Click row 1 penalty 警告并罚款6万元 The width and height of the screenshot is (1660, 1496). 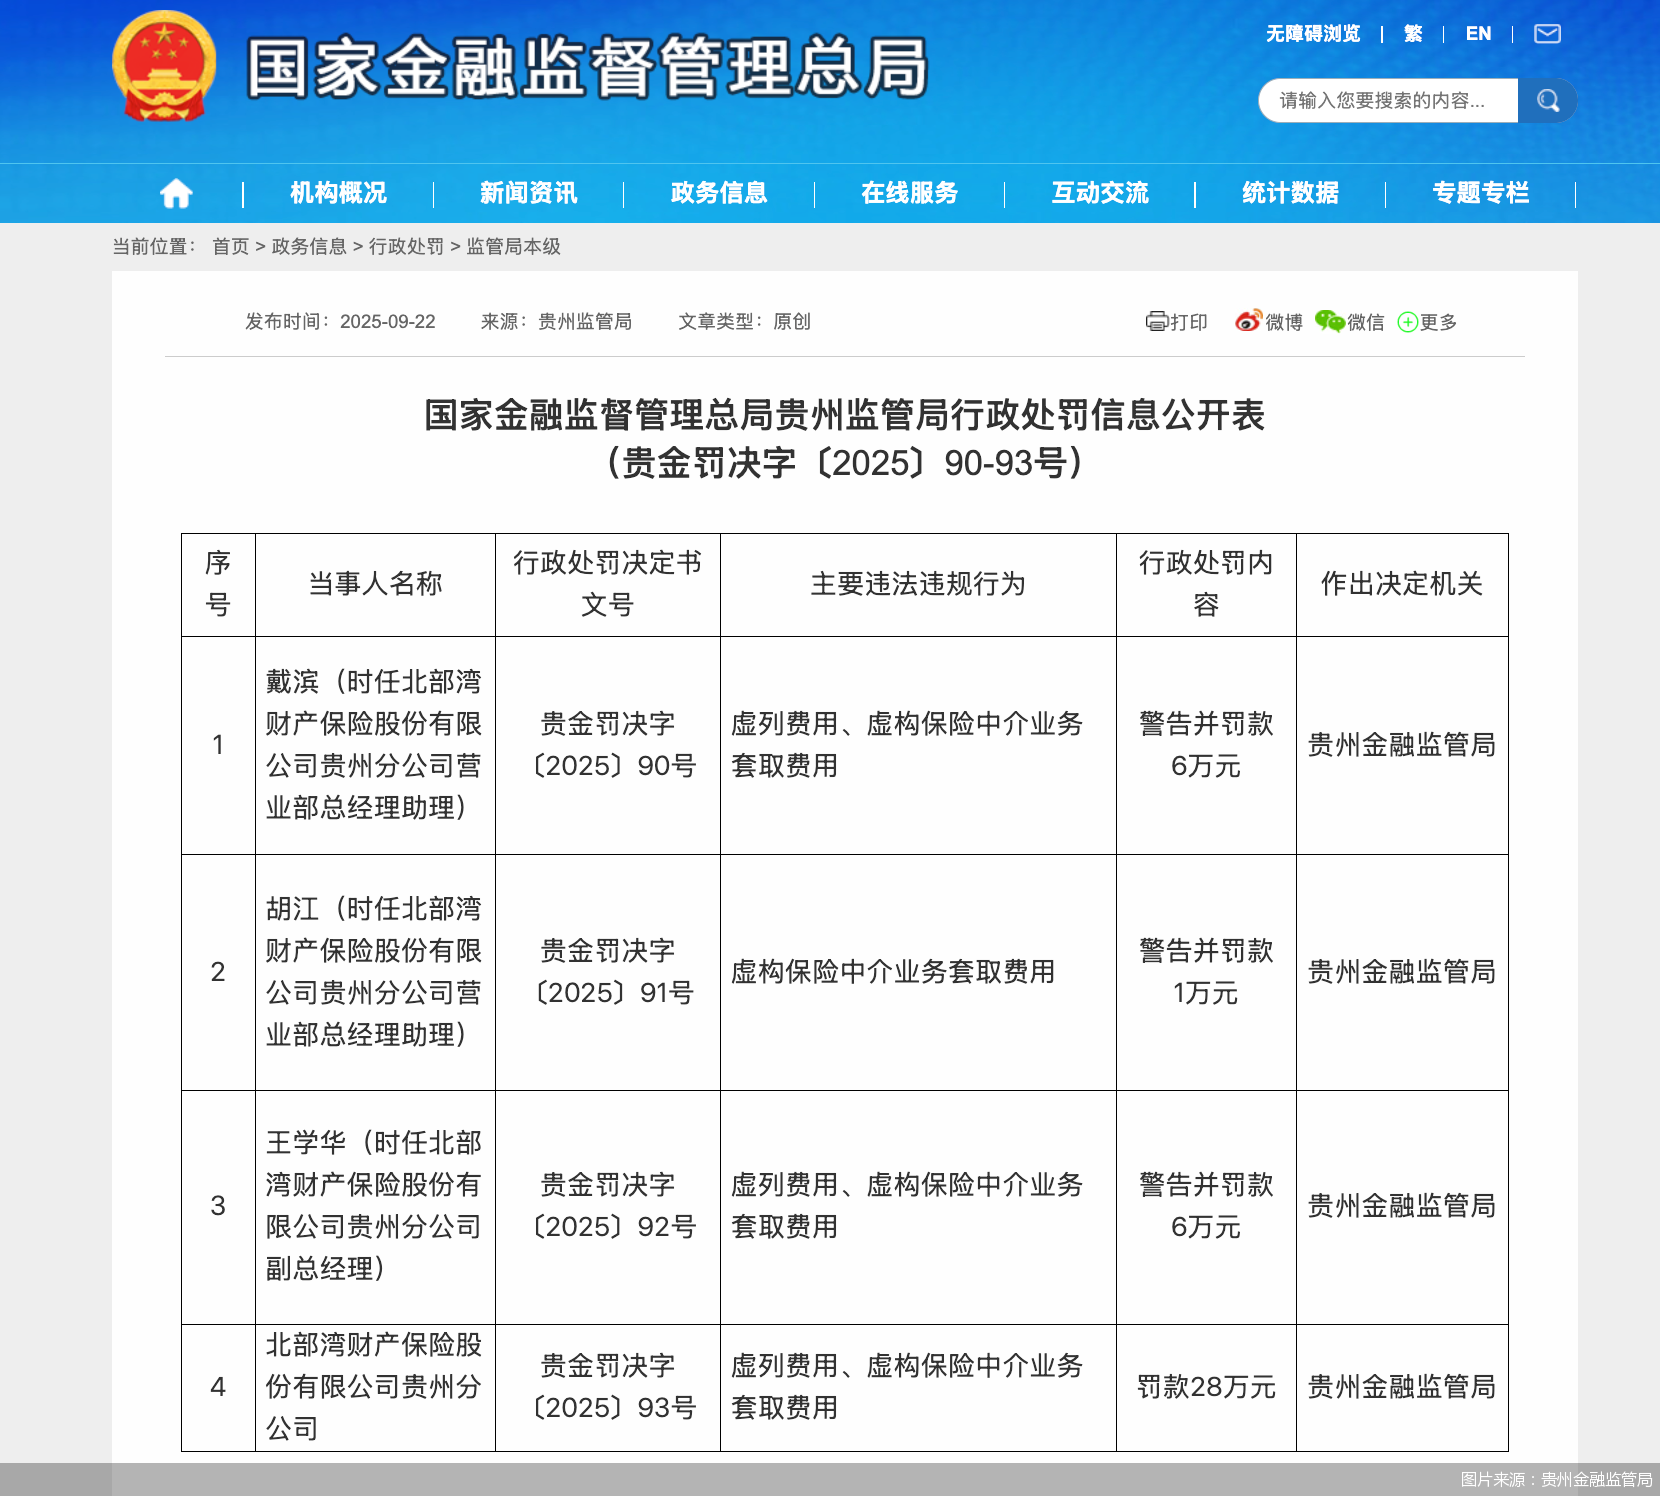pyautogui.click(x=1206, y=745)
